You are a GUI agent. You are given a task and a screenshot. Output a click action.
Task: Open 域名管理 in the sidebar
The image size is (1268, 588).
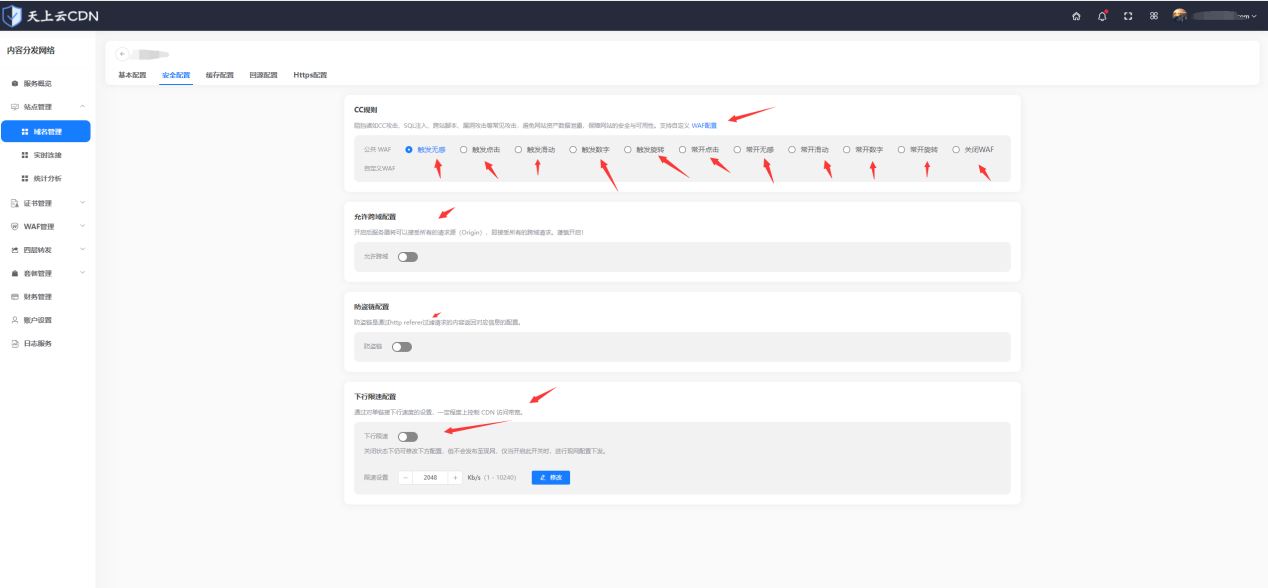click(46, 131)
